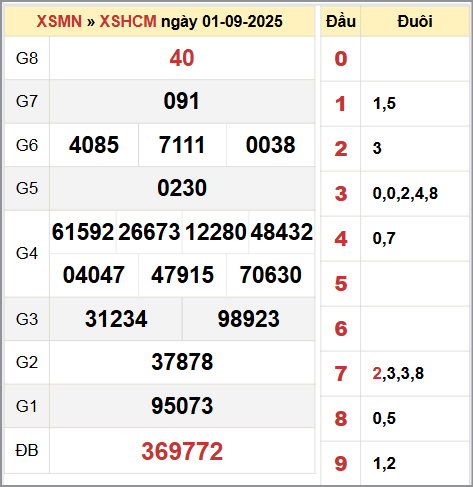Screen dimensions: 473x487
Task: Click G3 number 31234
Action: pyautogui.click(x=116, y=319)
